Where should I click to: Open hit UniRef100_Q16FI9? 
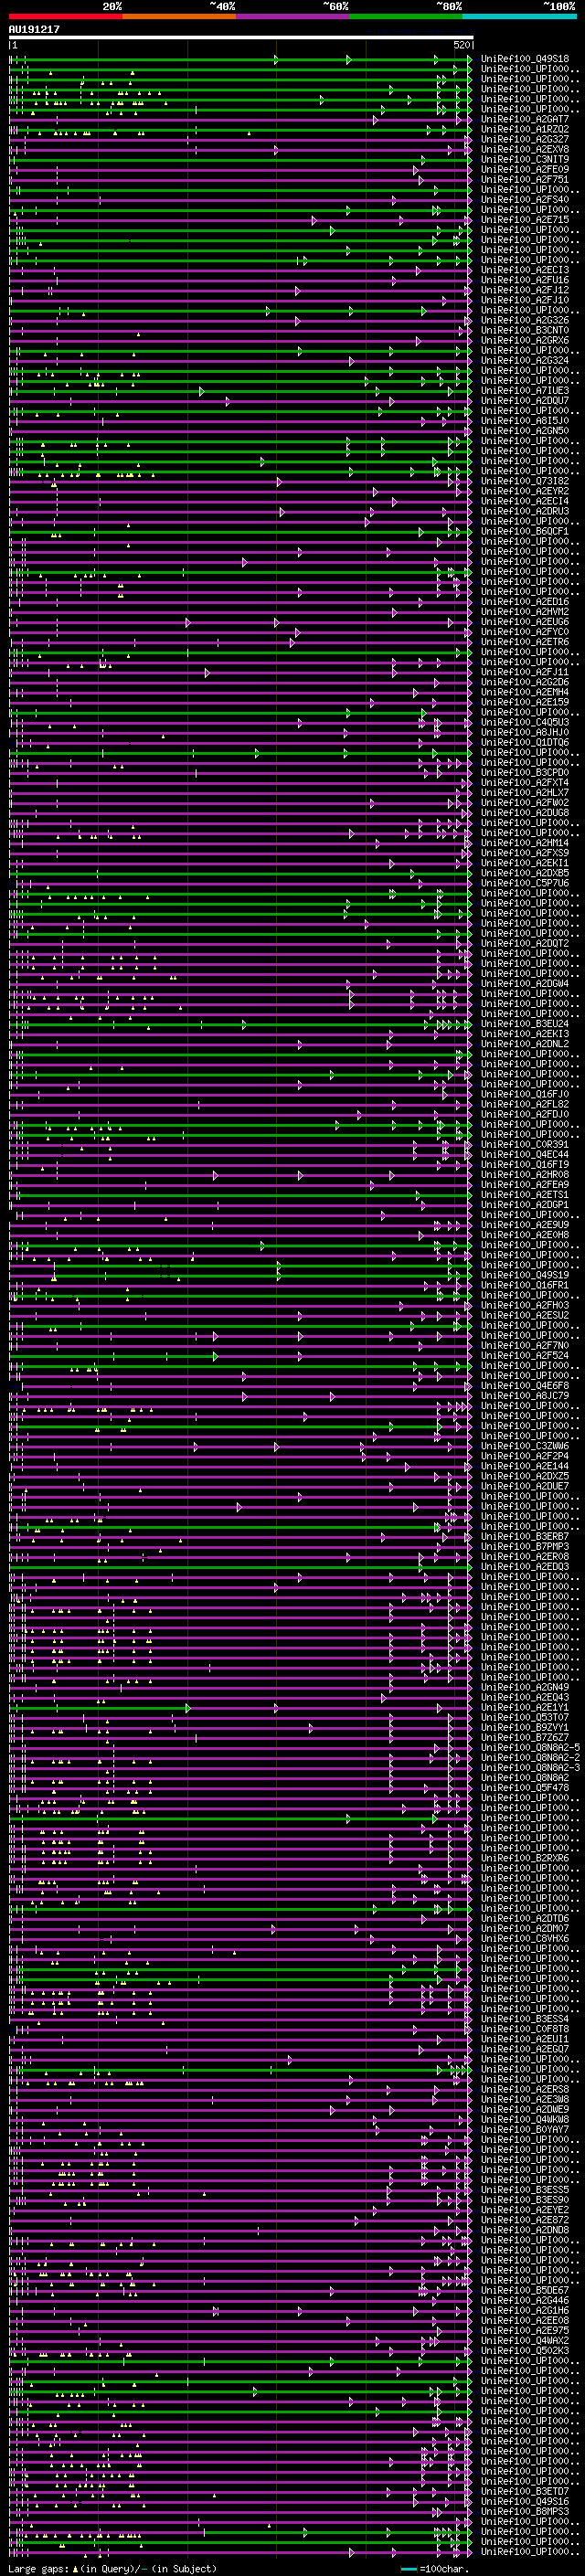pyautogui.click(x=525, y=1164)
